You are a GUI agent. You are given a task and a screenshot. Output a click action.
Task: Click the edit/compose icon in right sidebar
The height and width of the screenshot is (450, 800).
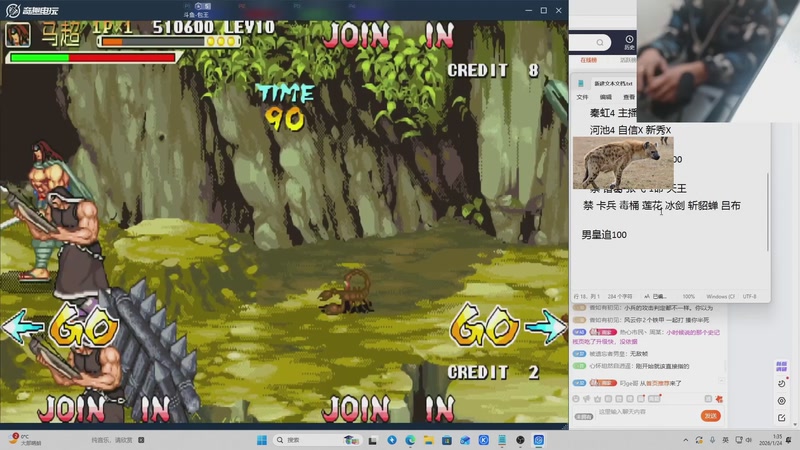pyautogui.click(x=782, y=418)
